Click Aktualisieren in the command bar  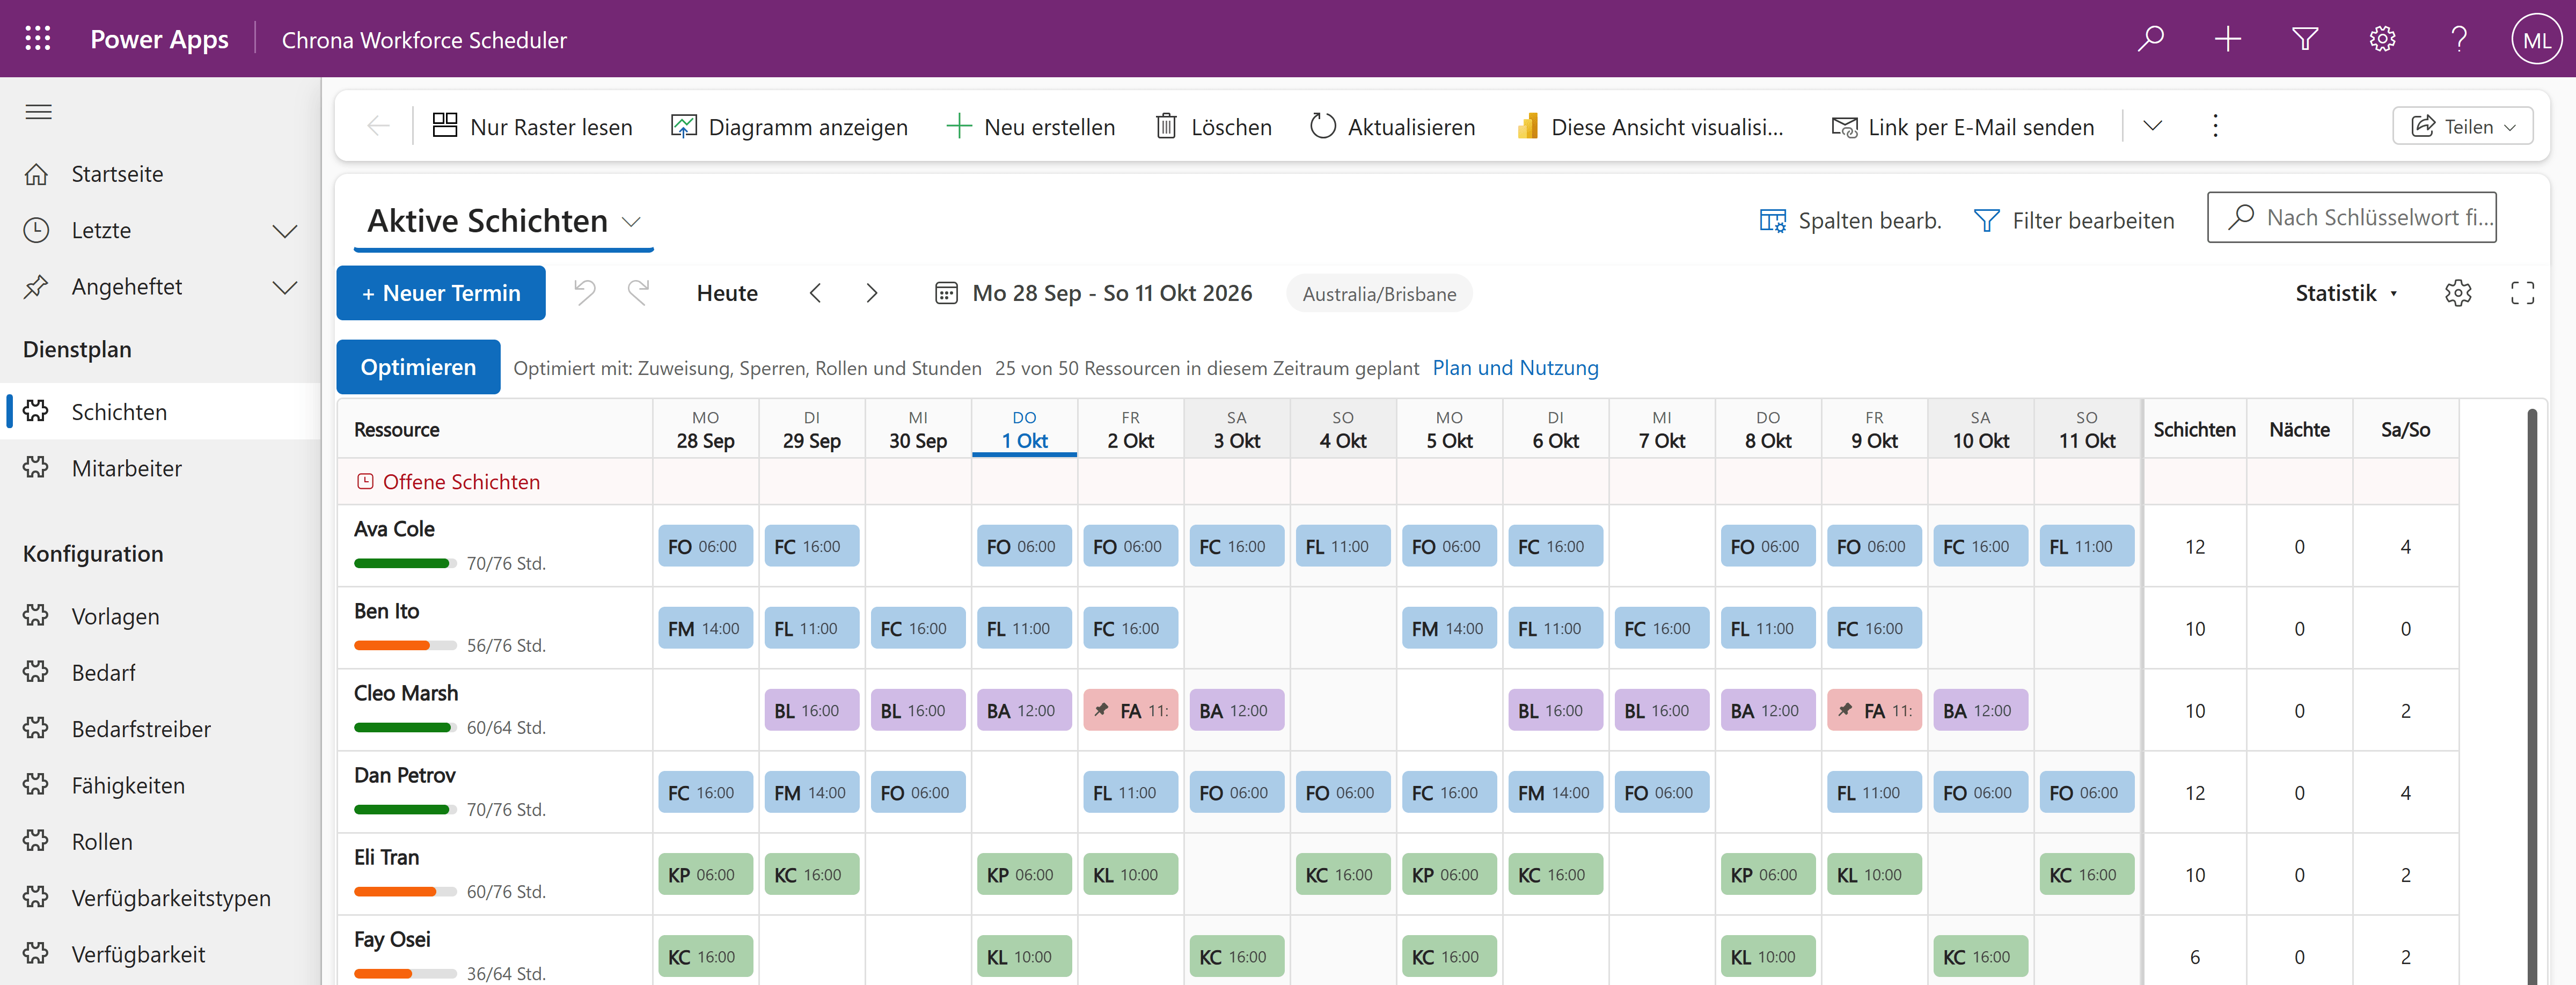[1392, 126]
